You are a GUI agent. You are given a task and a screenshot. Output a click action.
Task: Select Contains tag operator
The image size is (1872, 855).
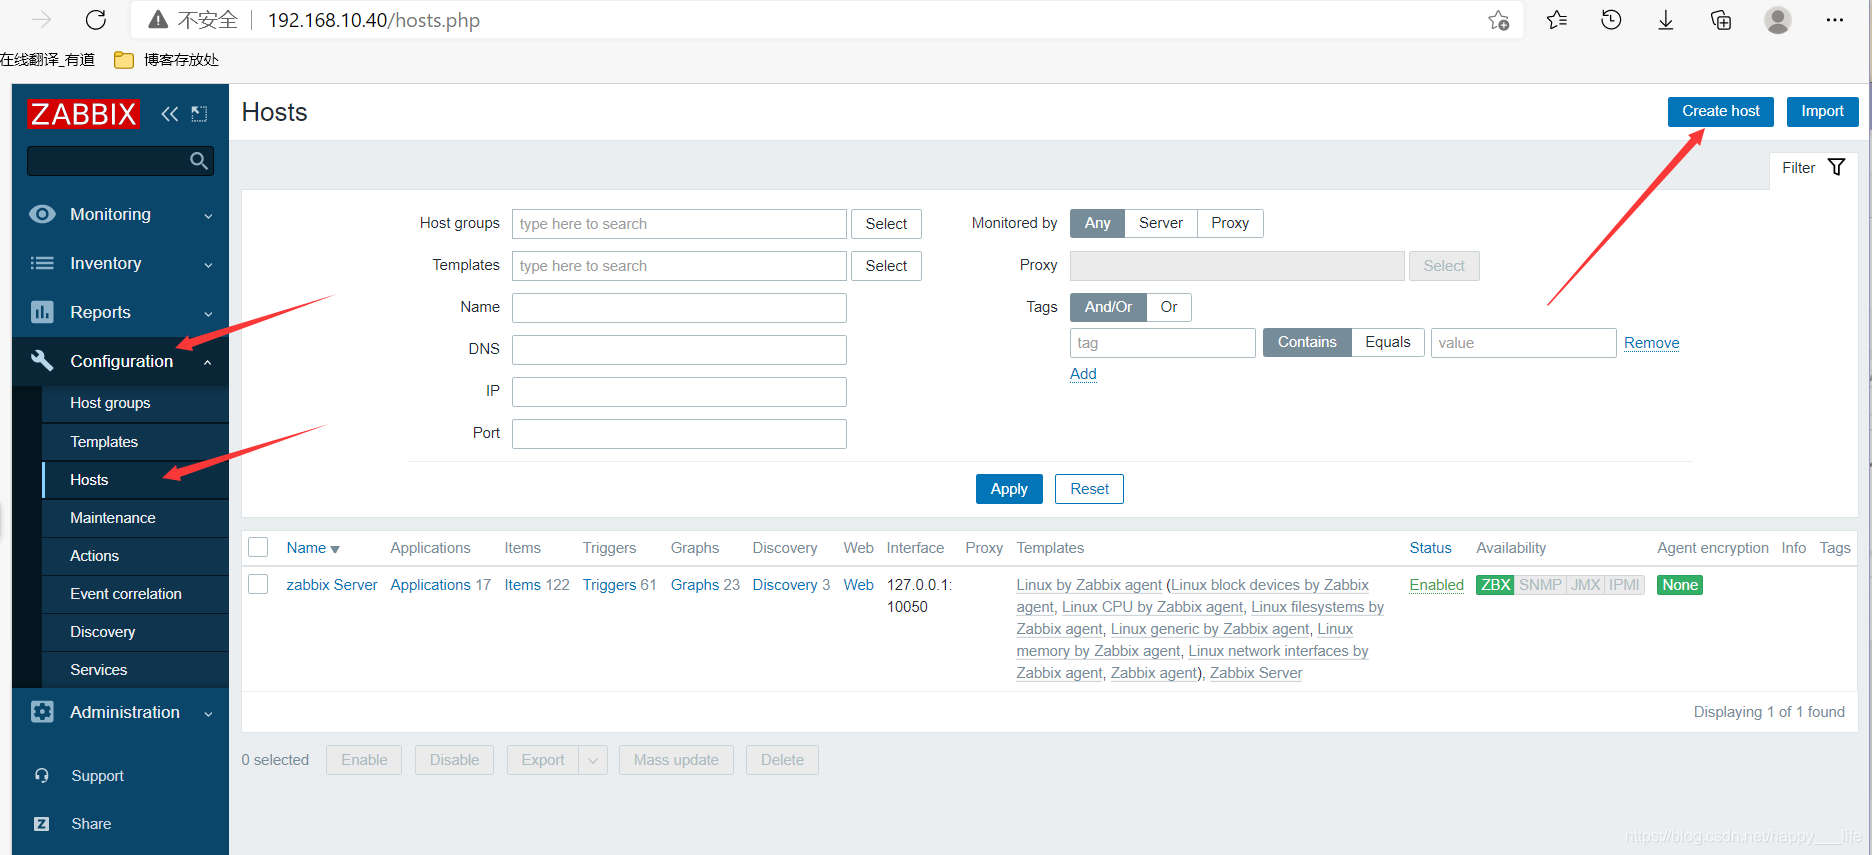[1307, 342]
